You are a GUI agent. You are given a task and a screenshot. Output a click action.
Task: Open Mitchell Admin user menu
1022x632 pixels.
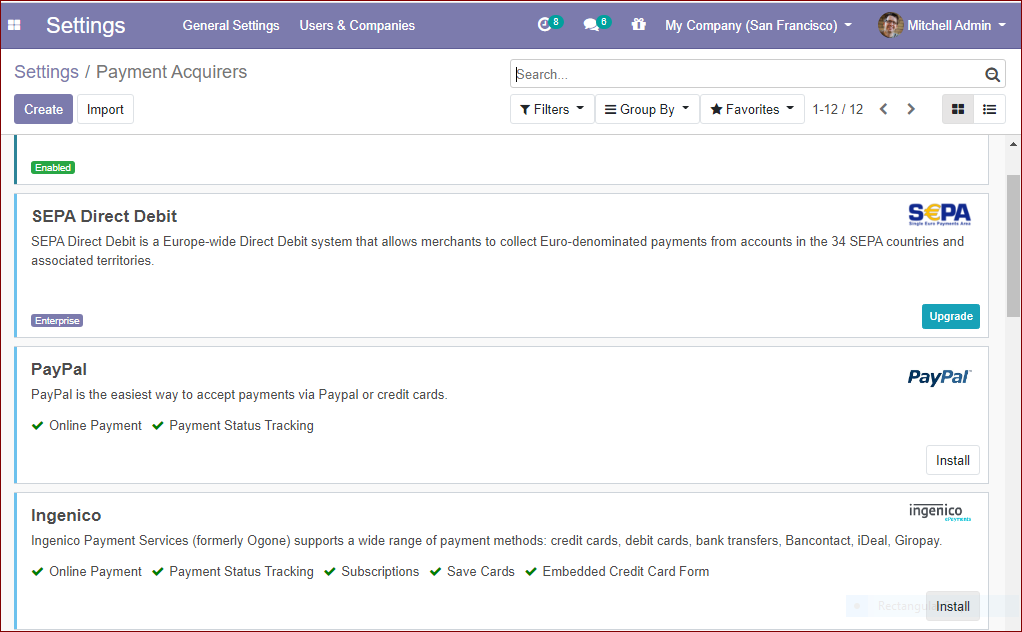942,25
